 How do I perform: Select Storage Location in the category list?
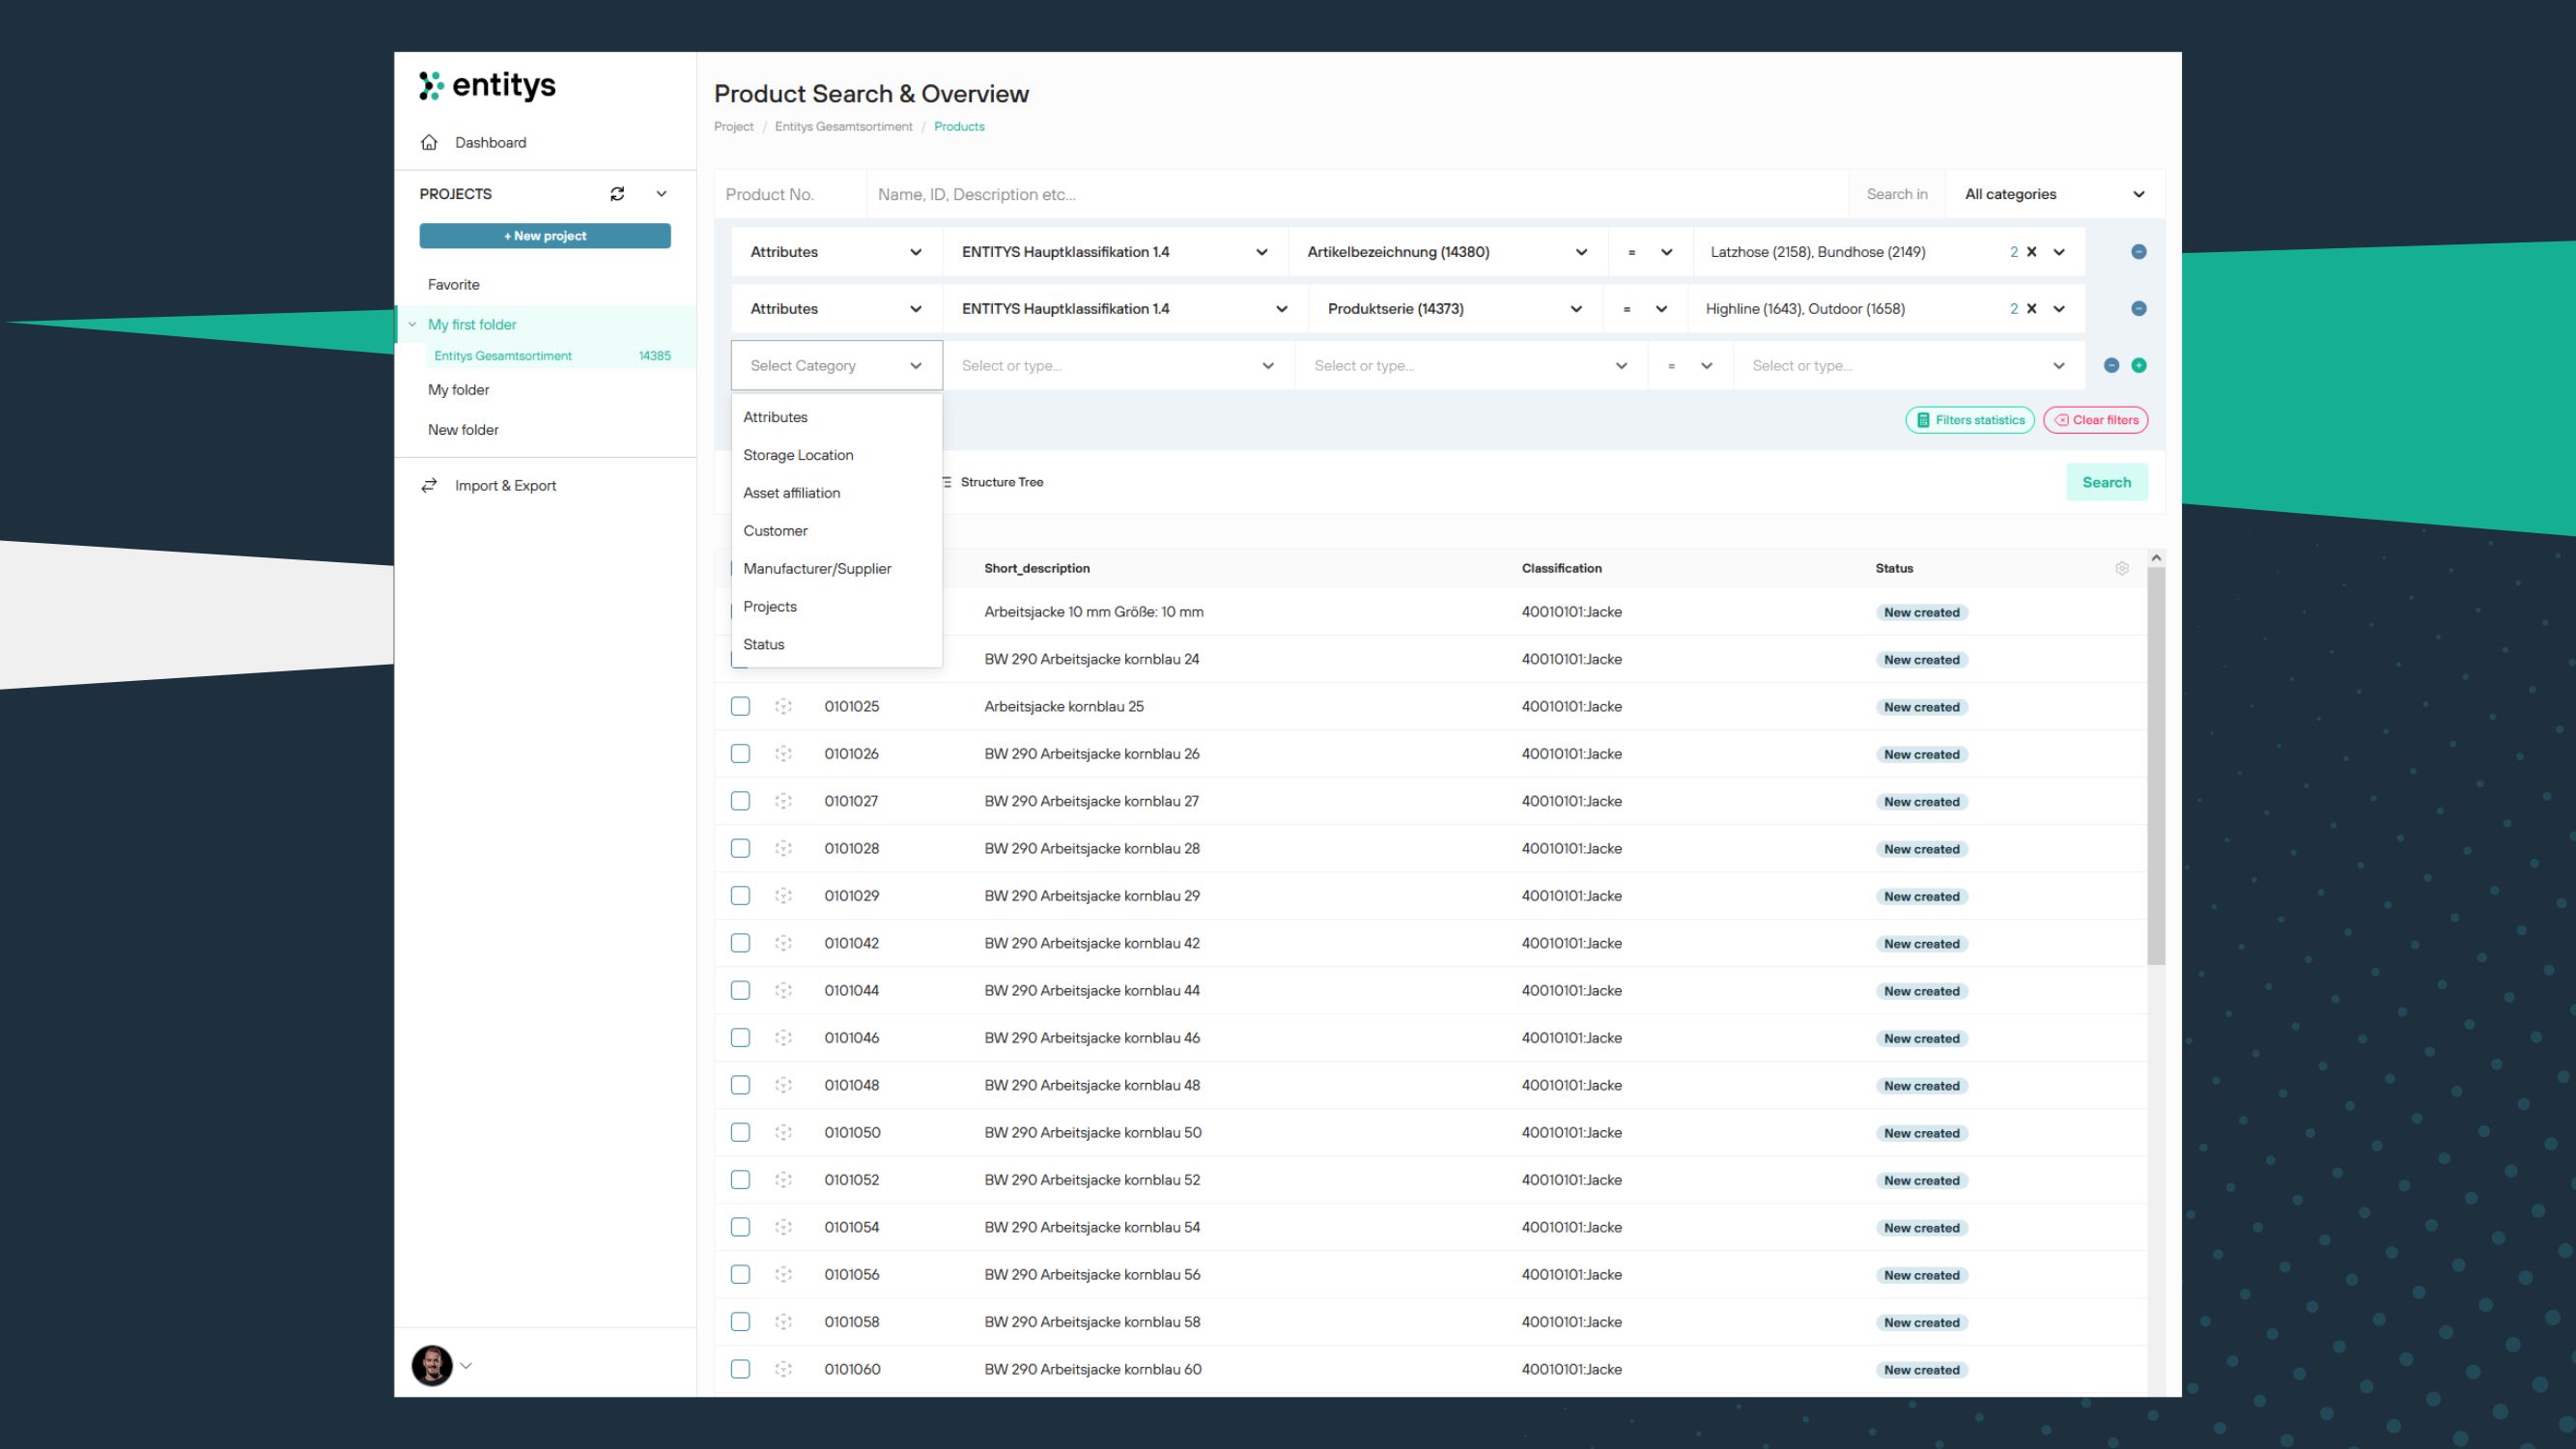798,455
